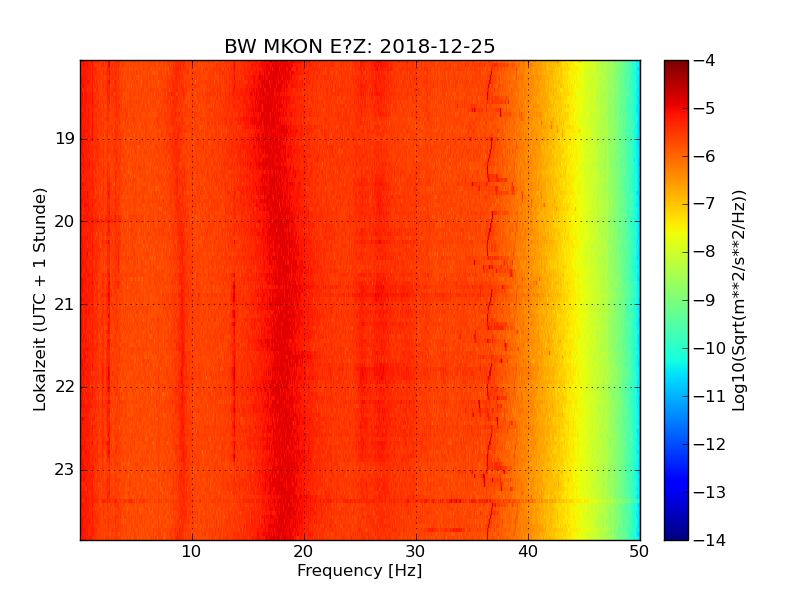Click the y-axis tick label '19'
The width and height of the screenshot is (800, 600).
coord(65,139)
